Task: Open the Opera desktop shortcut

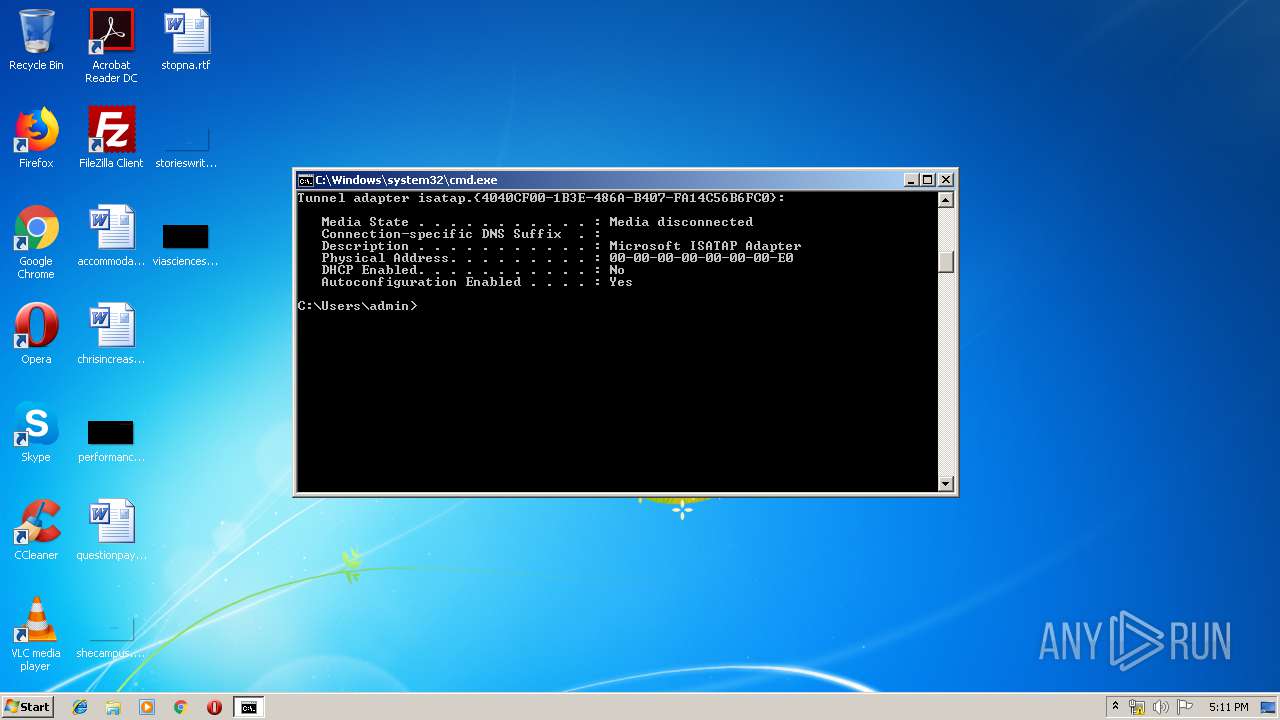Action: coord(36,334)
